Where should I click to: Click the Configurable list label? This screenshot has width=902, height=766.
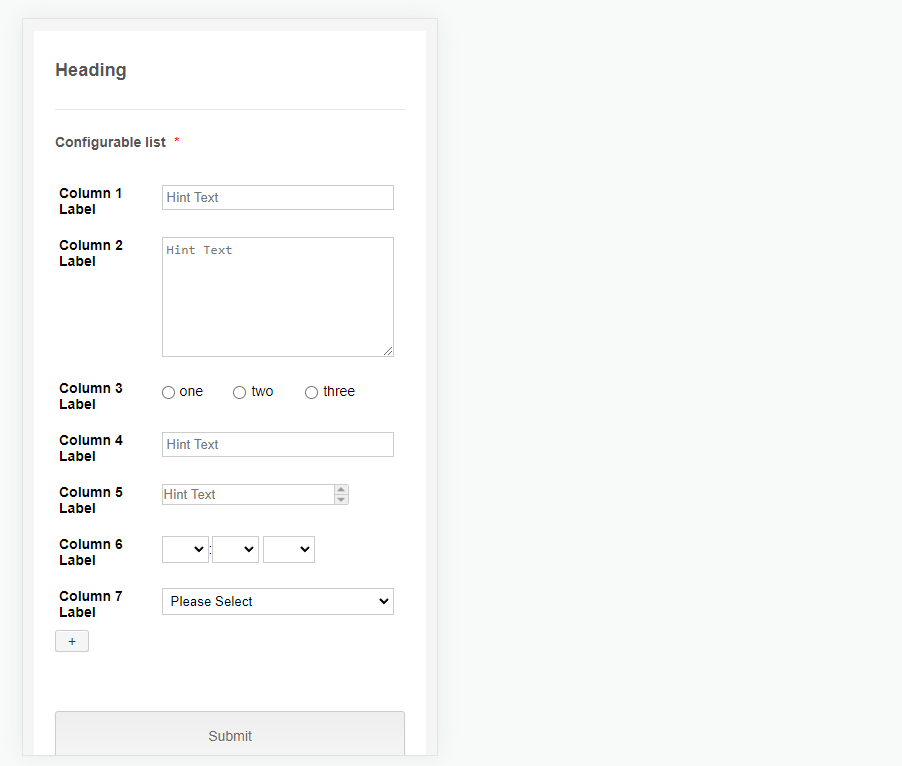click(x=110, y=142)
